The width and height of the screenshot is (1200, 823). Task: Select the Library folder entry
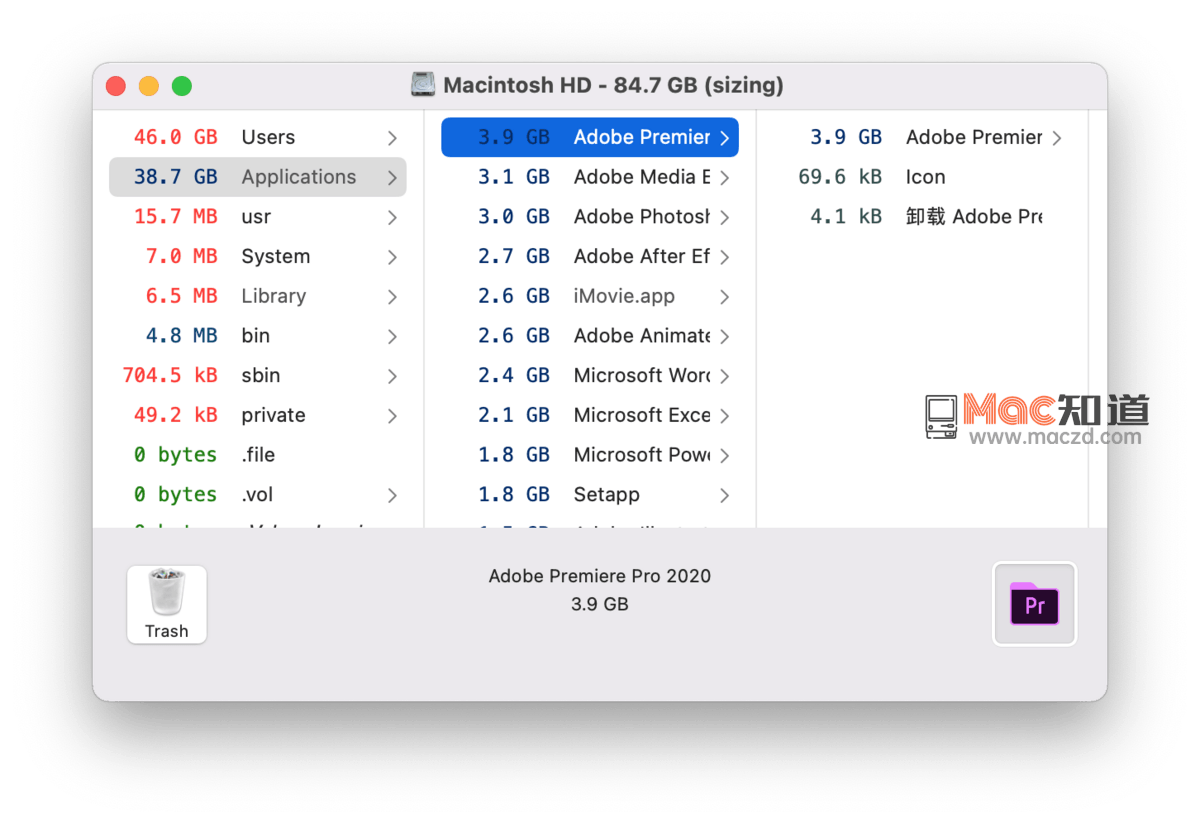point(273,296)
